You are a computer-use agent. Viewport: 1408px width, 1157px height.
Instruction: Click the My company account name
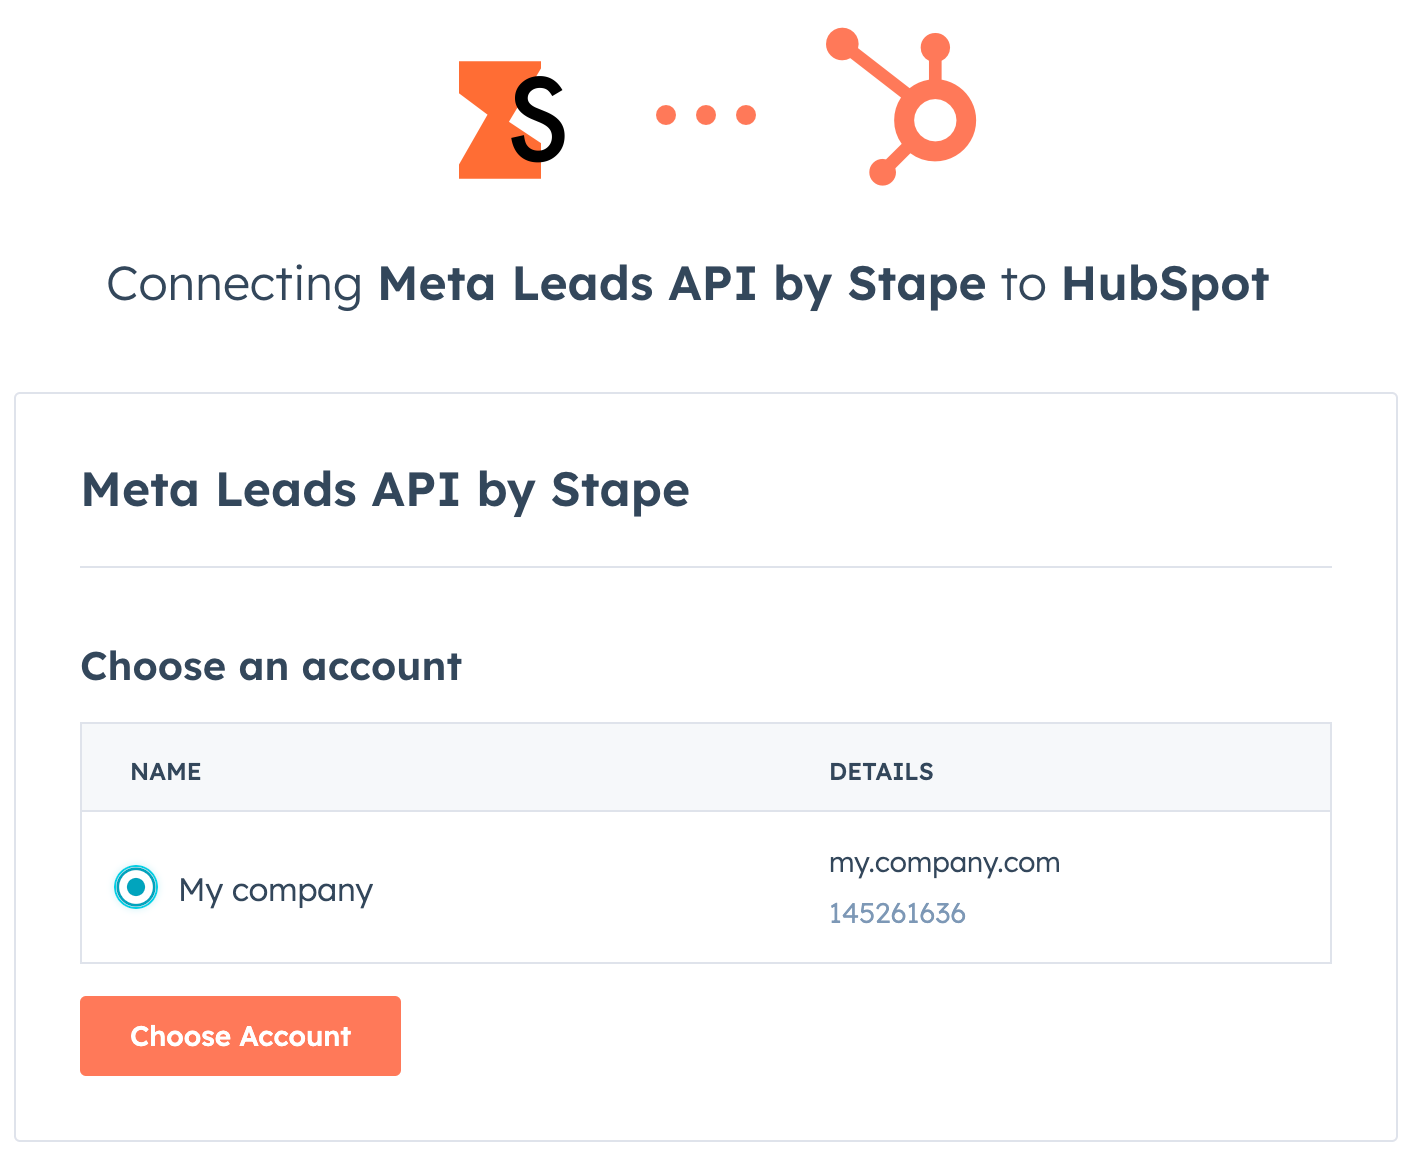(275, 890)
